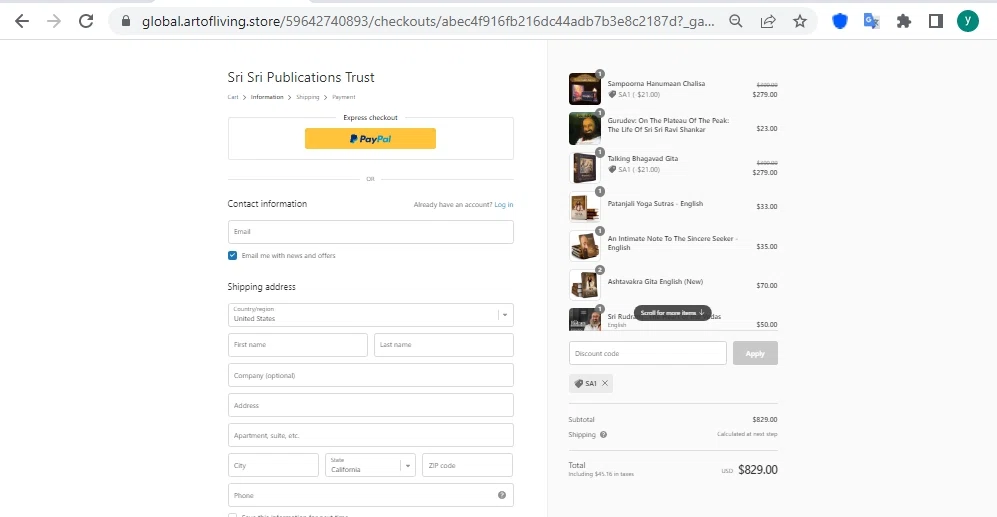Screen dimensions: 997x517
Task: Select the Payment breadcrumb step
Action: click(x=344, y=97)
